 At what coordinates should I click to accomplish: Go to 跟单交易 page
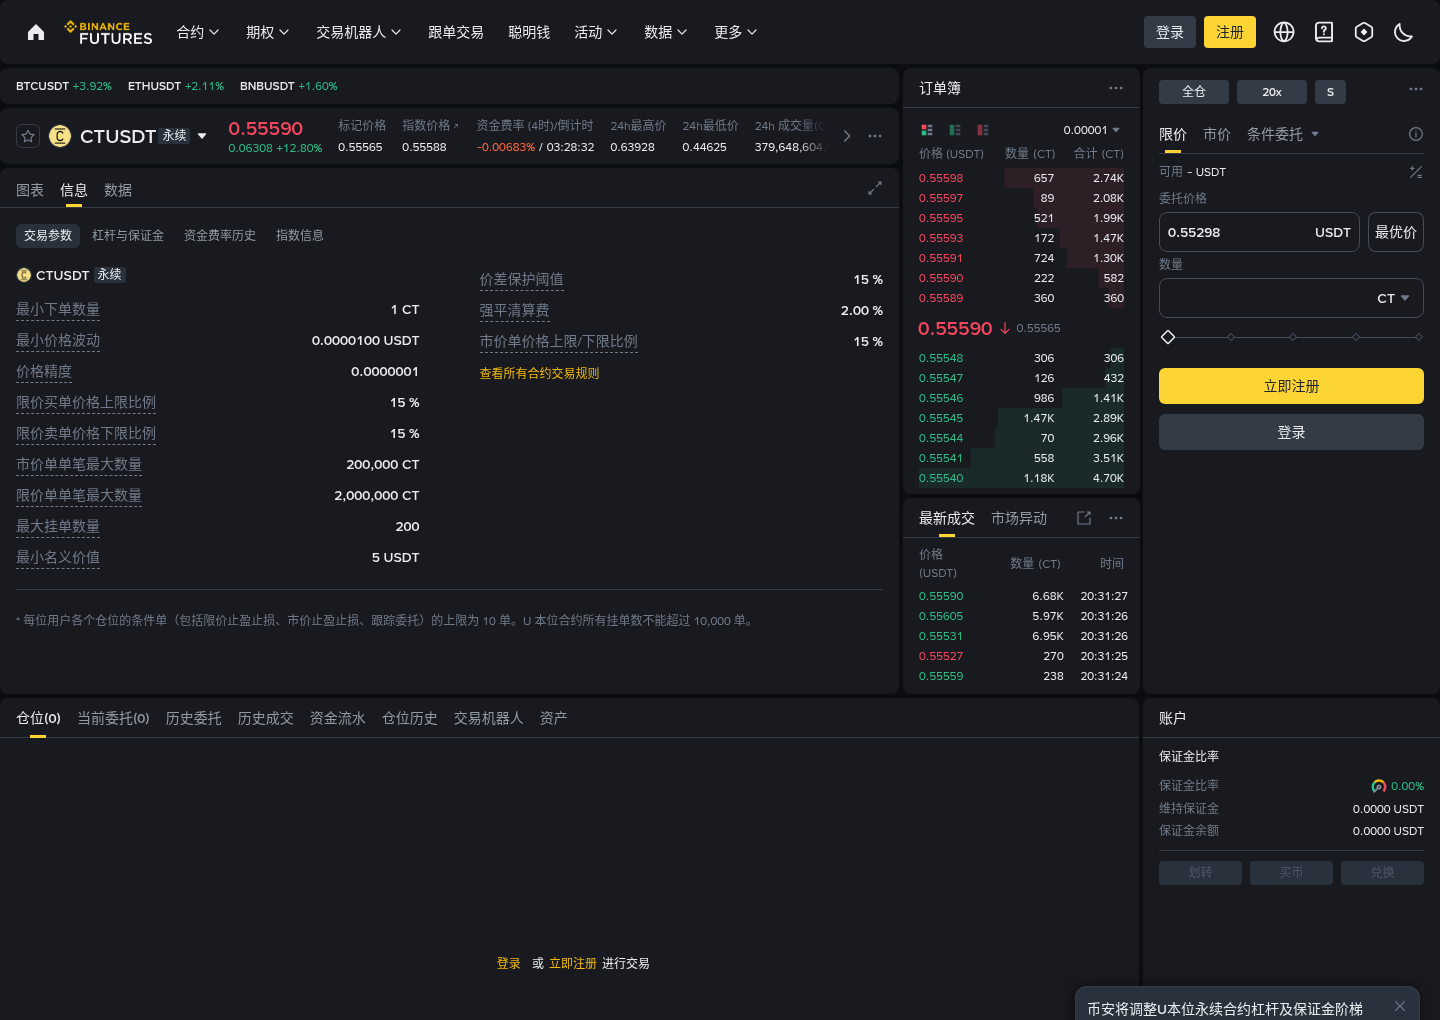(x=456, y=32)
